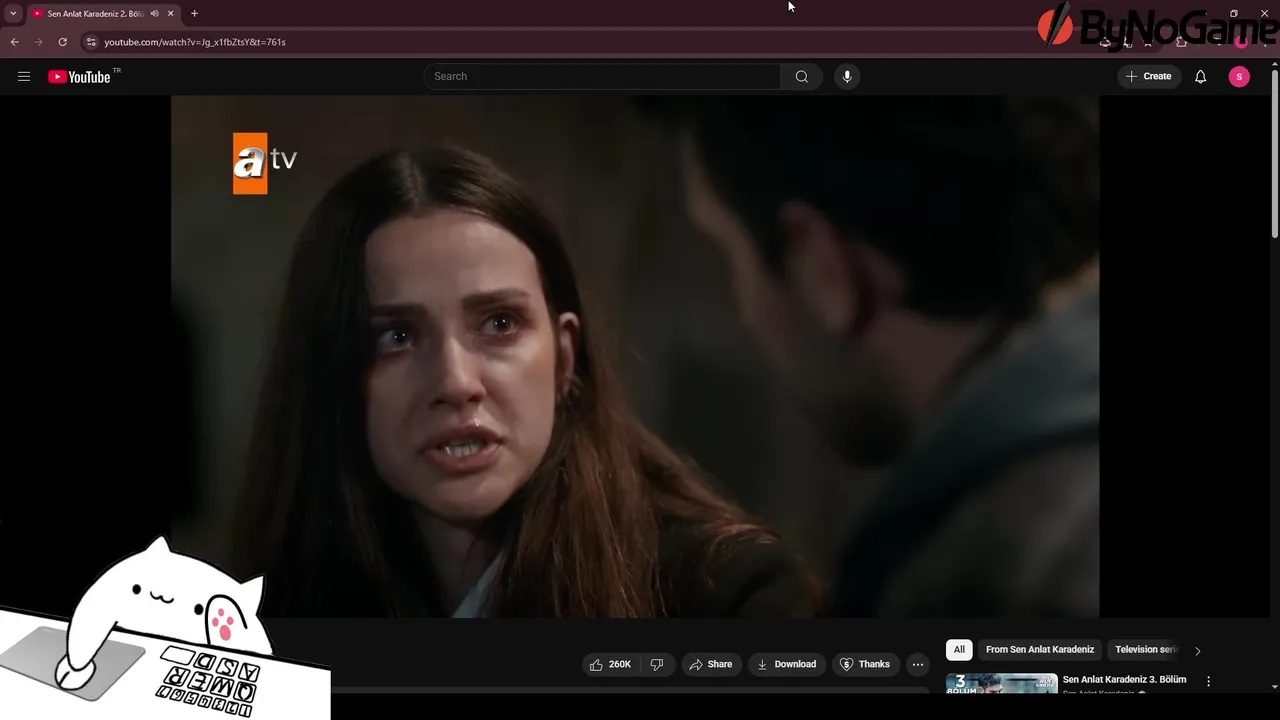Image resolution: width=1280 pixels, height=720 pixels.
Task: Open the notifications bell
Action: pos(1201,77)
